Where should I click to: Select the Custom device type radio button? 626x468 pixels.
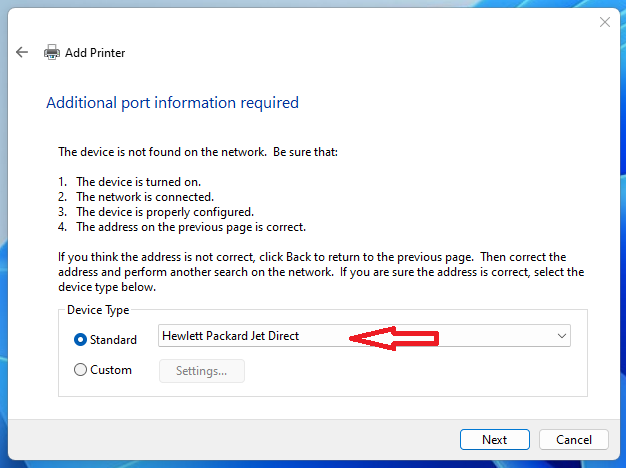coord(81,370)
